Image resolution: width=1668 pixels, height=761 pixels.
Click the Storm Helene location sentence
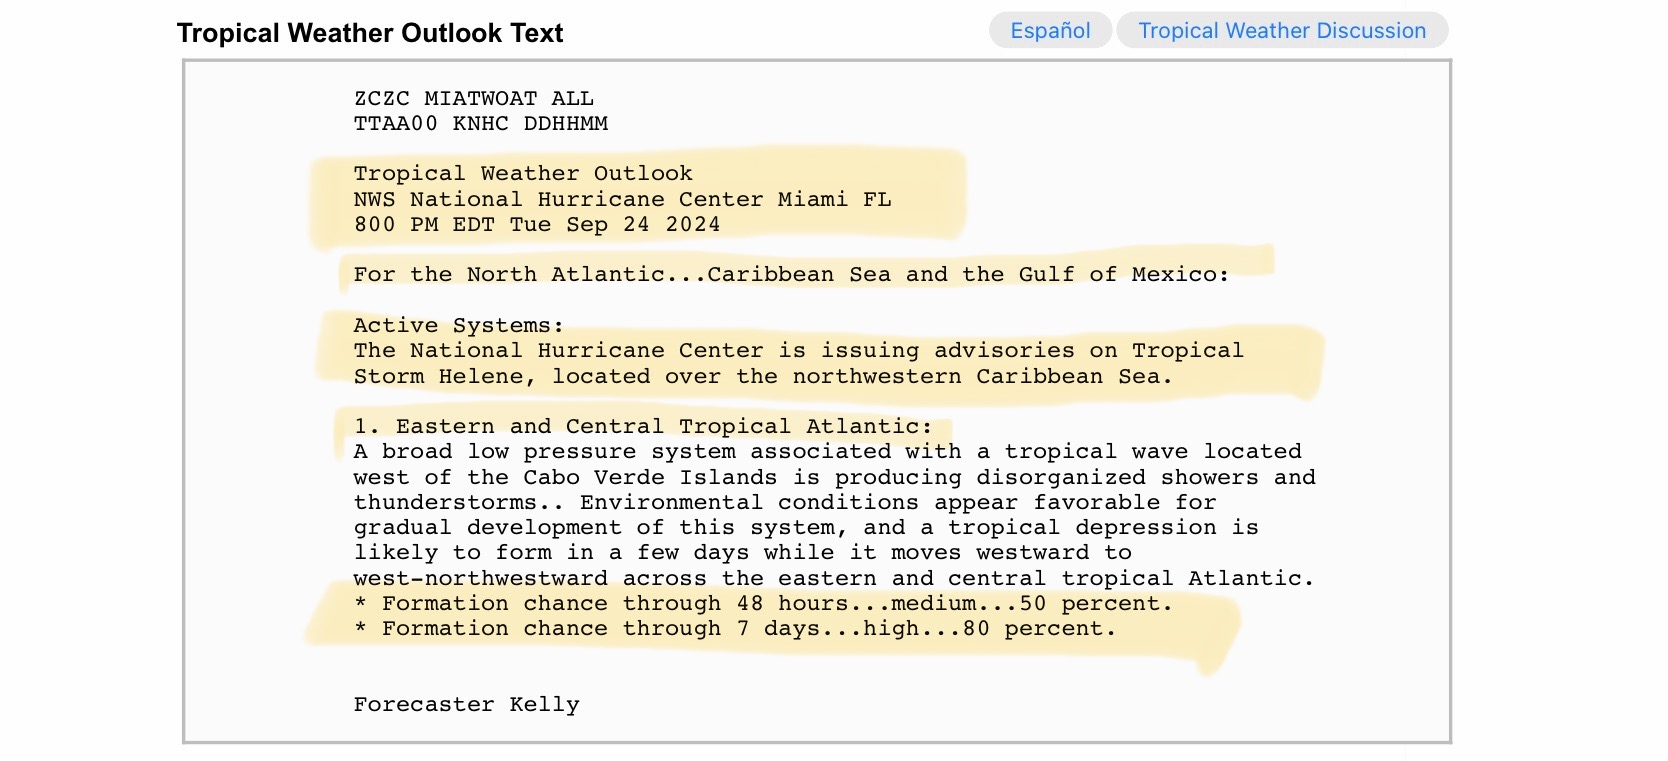pyautogui.click(x=763, y=376)
